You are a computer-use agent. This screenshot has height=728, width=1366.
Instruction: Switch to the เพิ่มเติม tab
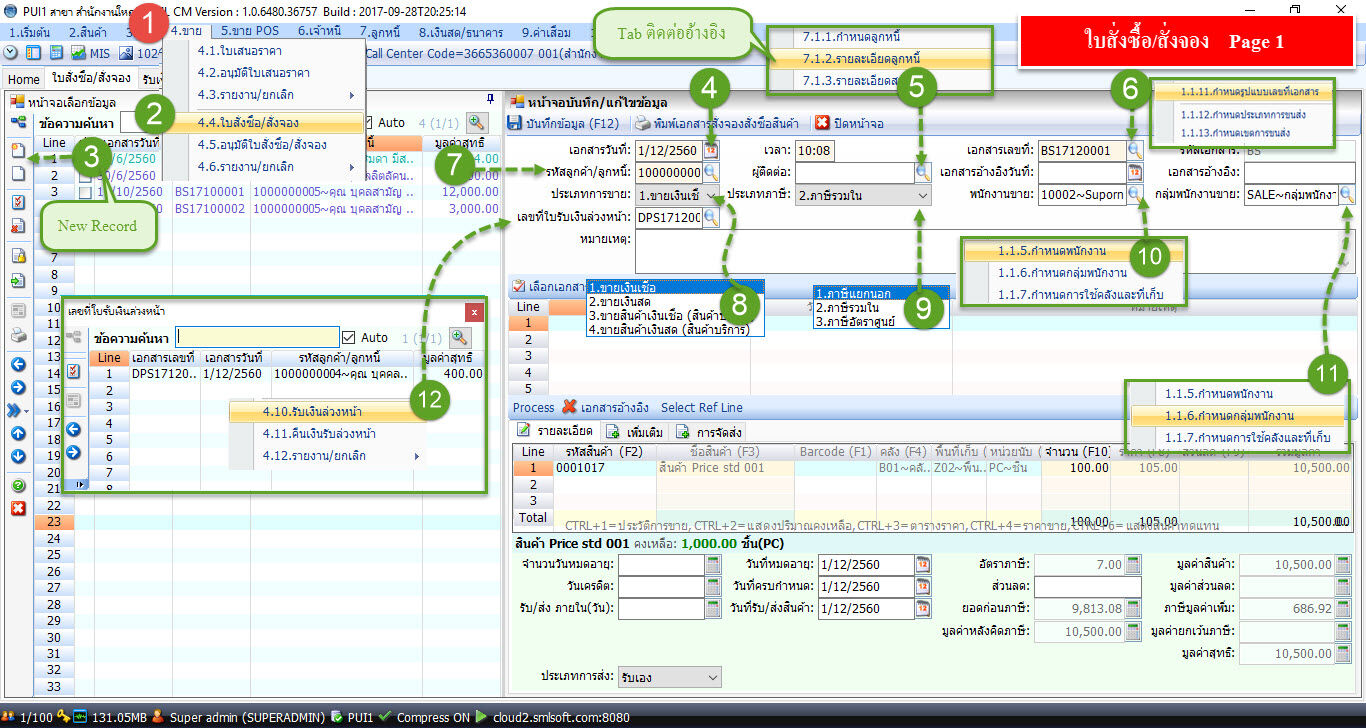click(637, 432)
